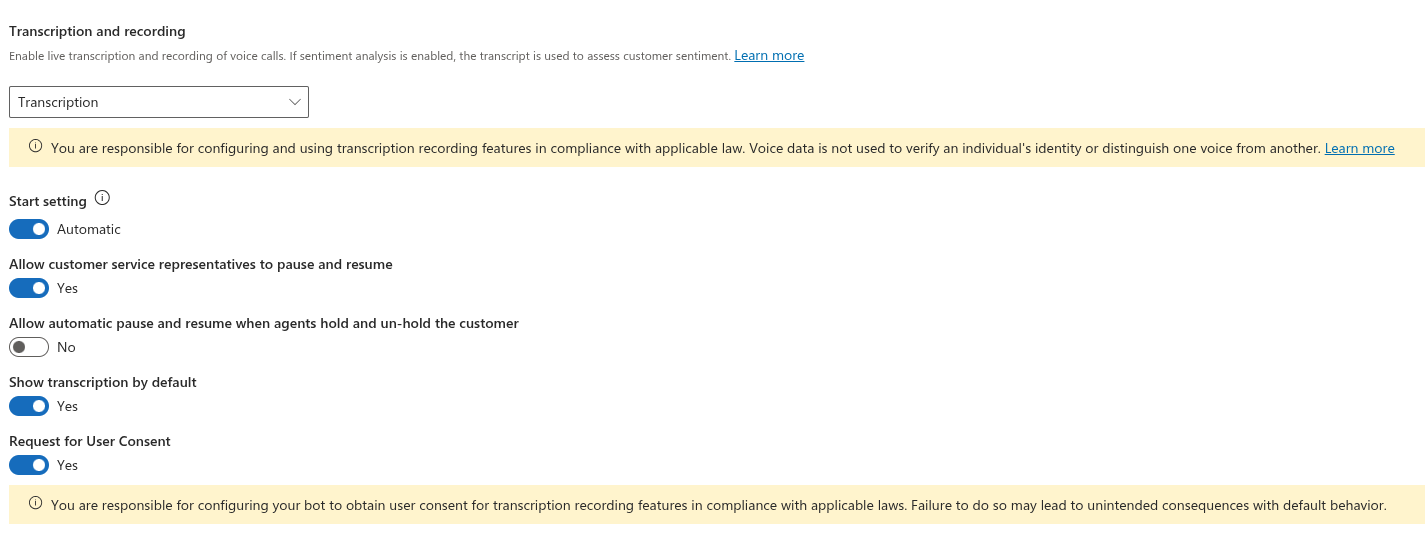The width and height of the screenshot is (1425, 537).
Task: Click the Show transcription by default label
Action: pyautogui.click(x=103, y=382)
